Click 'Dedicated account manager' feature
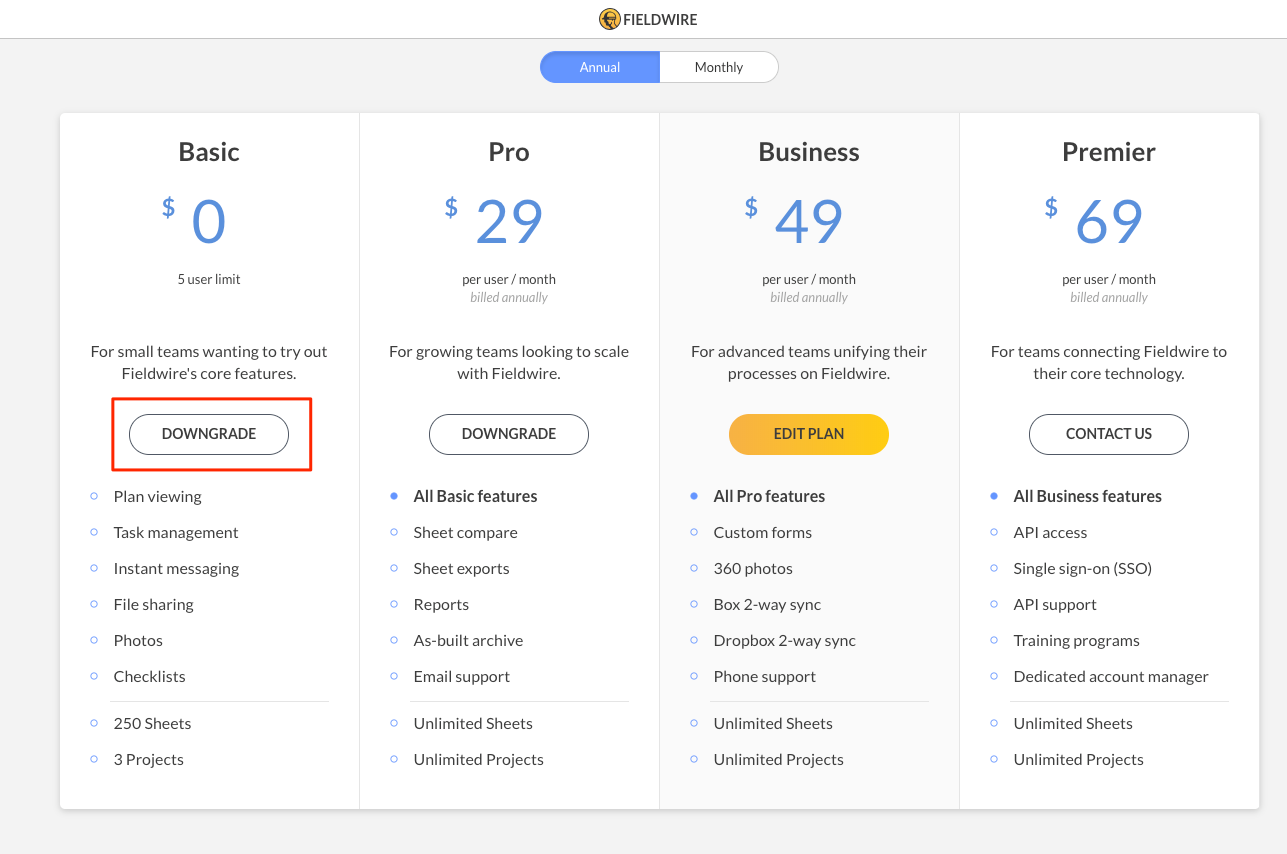Viewport: 1287px width, 854px height. [x=1111, y=676]
